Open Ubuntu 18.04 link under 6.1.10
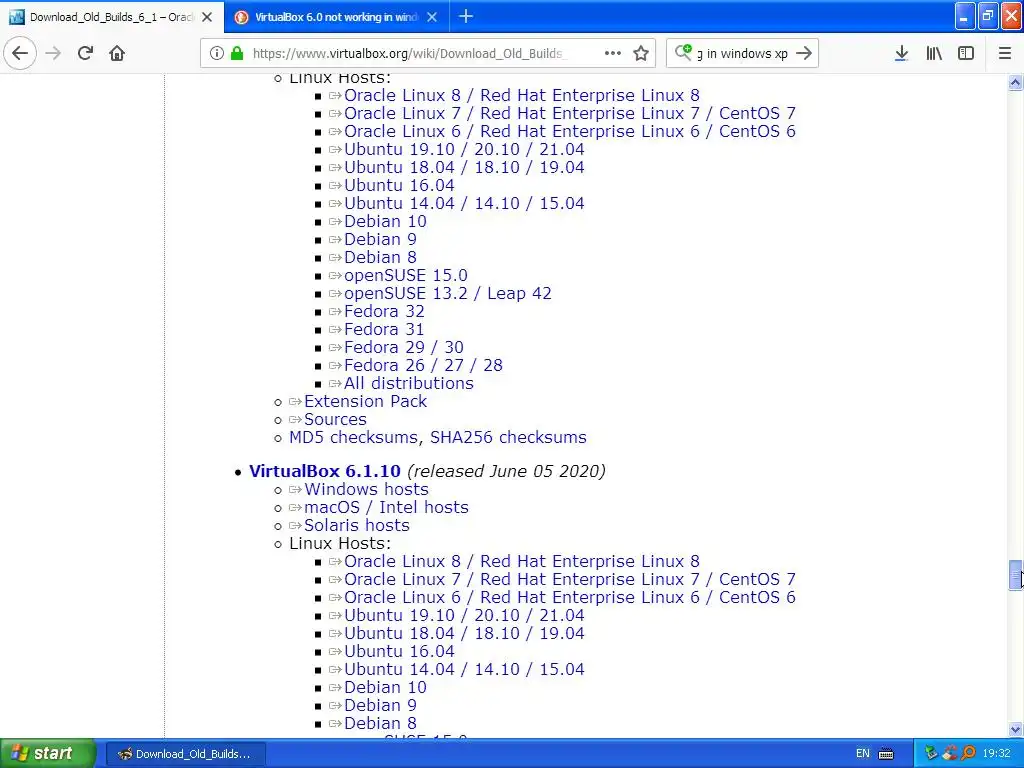 pos(464,633)
